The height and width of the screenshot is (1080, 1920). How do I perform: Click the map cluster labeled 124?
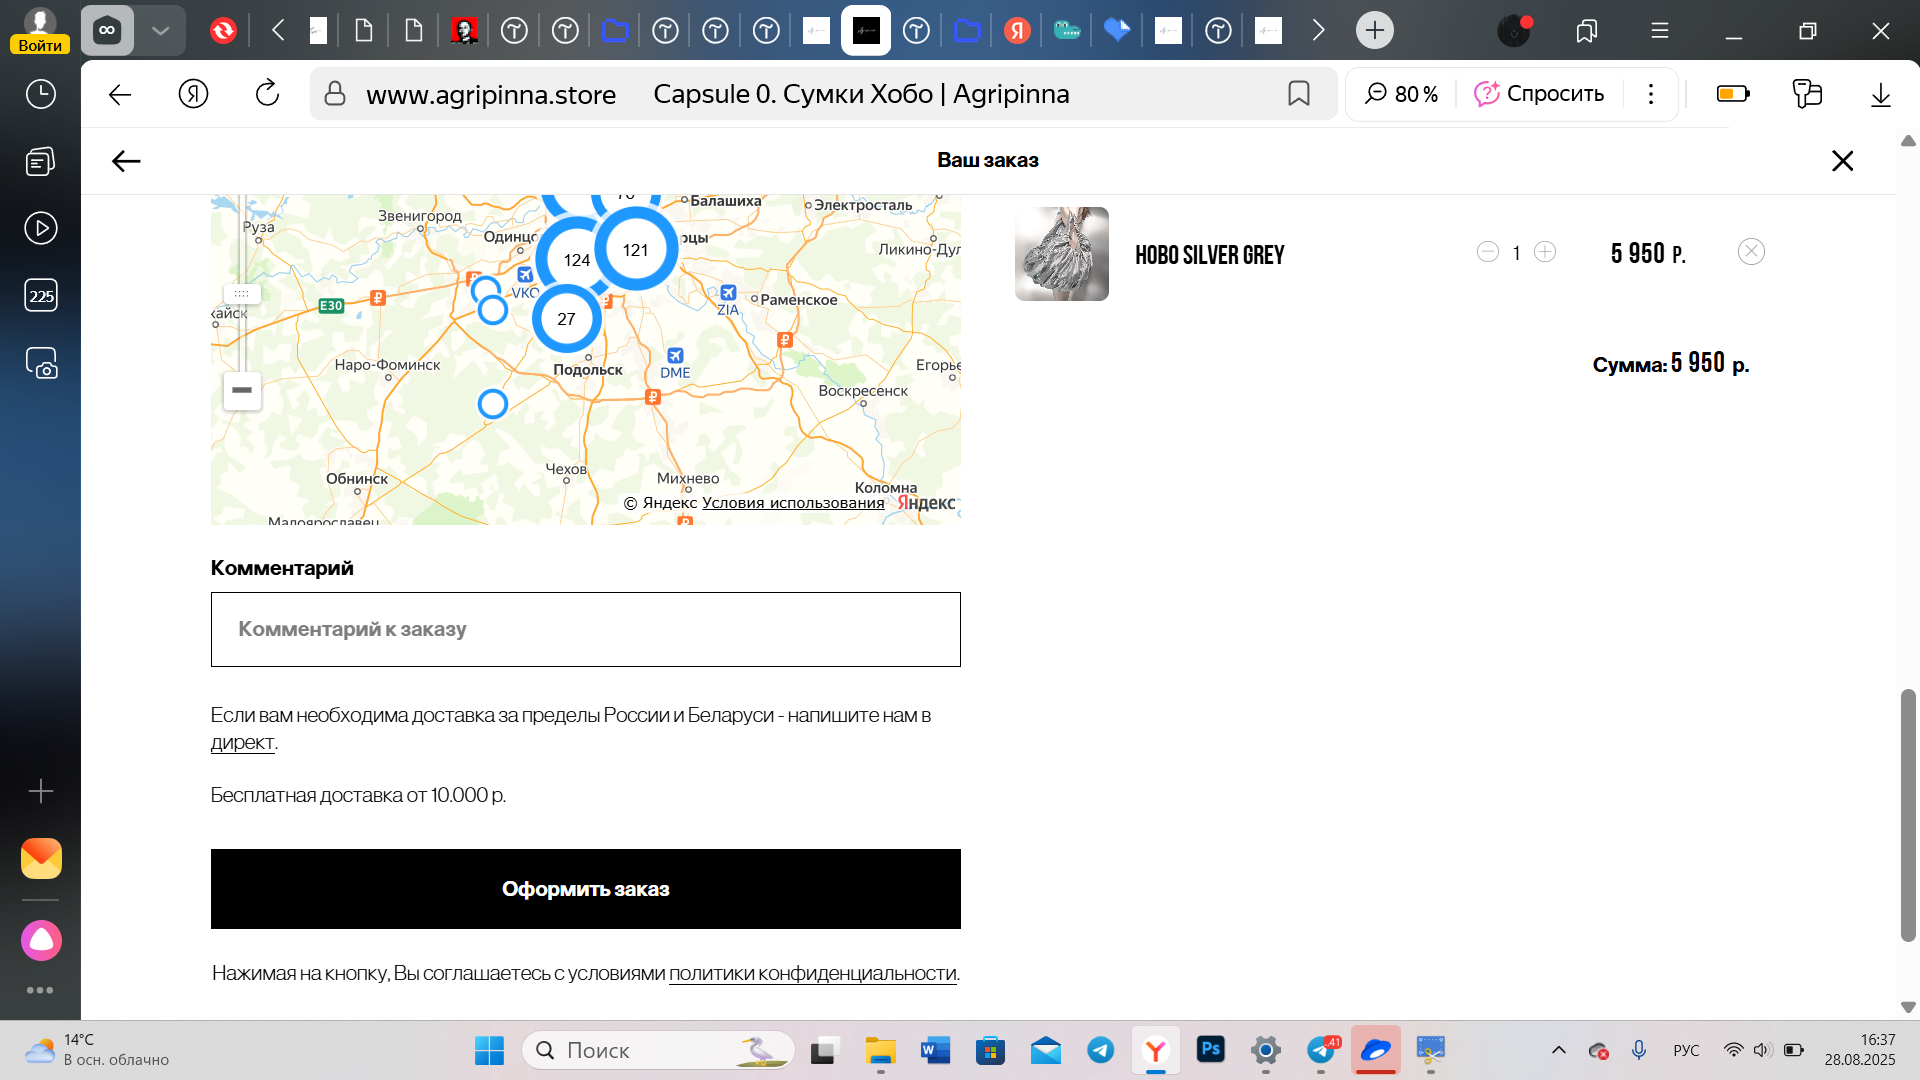click(576, 259)
